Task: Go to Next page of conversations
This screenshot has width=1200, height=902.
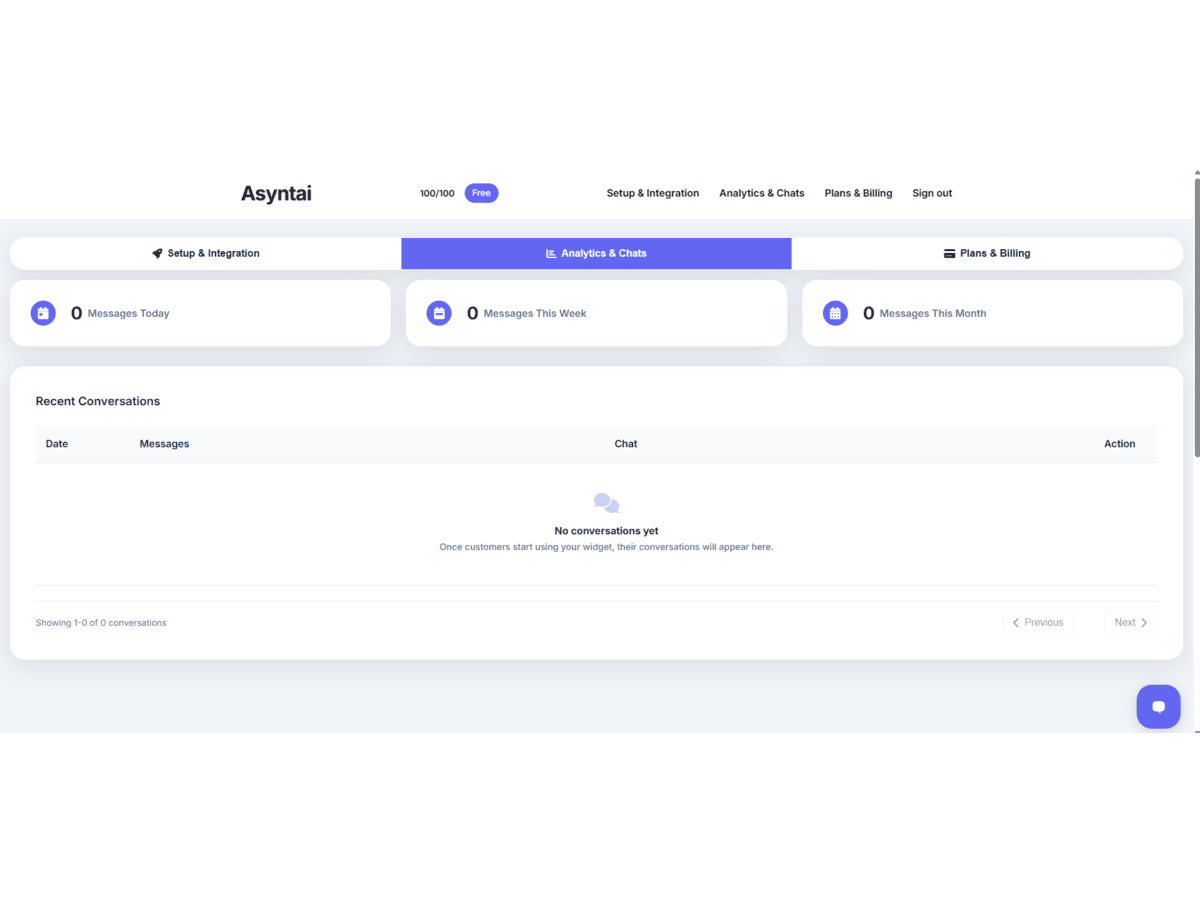Action: point(1130,622)
